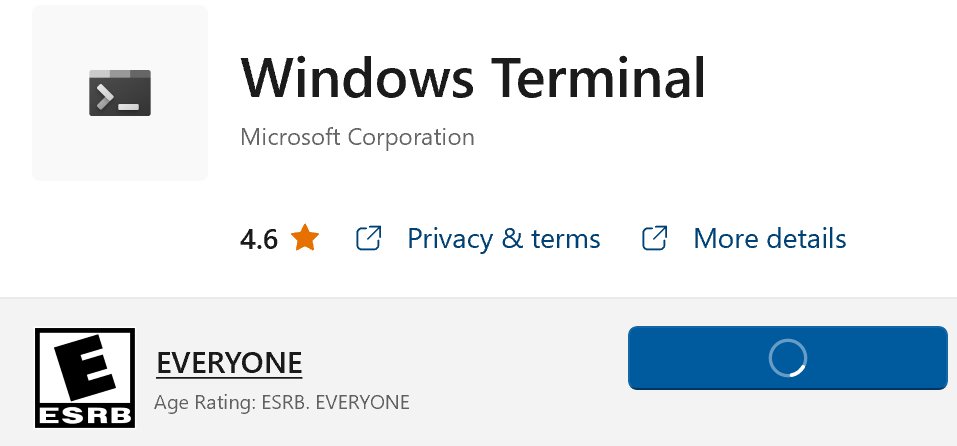The width and height of the screenshot is (957, 446).
Task: Click the orange star rating icon
Action: (x=305, y=239)
